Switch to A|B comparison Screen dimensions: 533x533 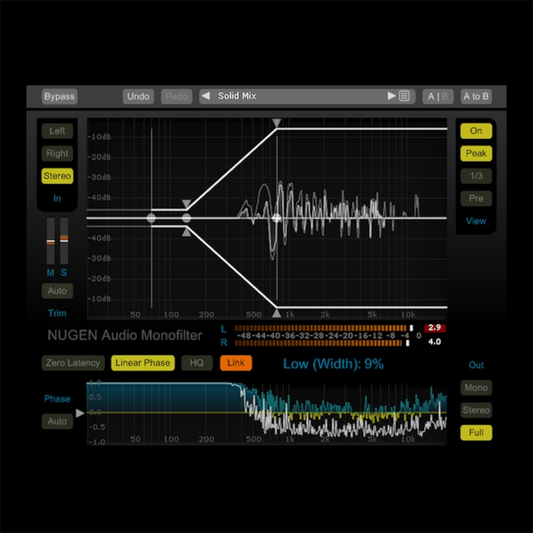[x=437, y=97]
